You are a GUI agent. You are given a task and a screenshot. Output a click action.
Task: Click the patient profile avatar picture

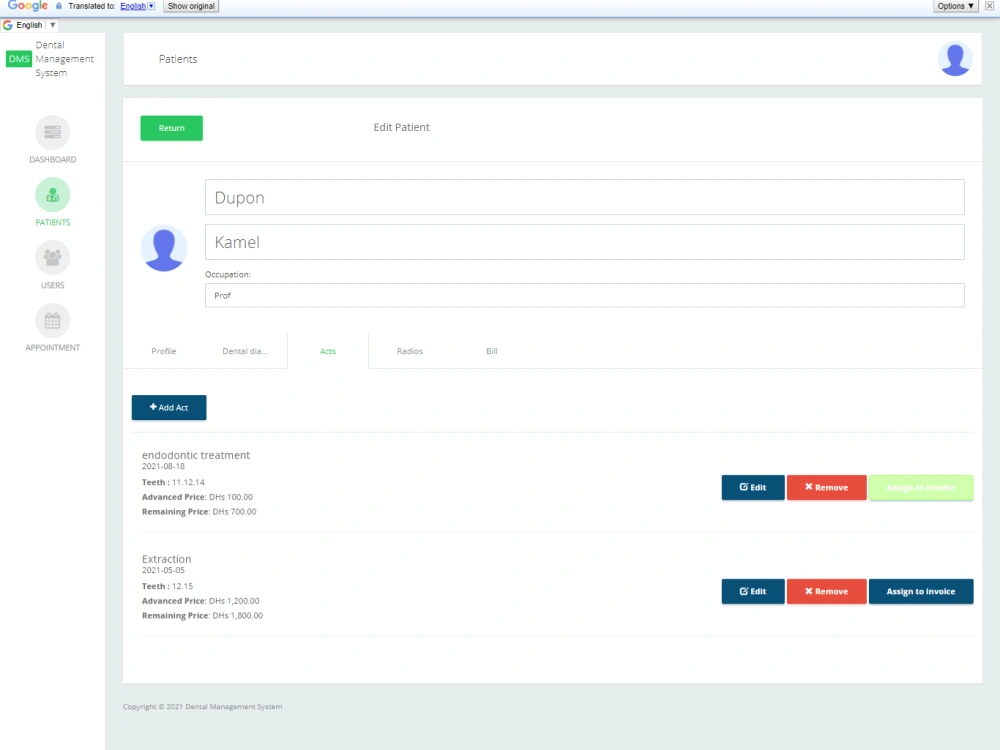coord(164,248)
